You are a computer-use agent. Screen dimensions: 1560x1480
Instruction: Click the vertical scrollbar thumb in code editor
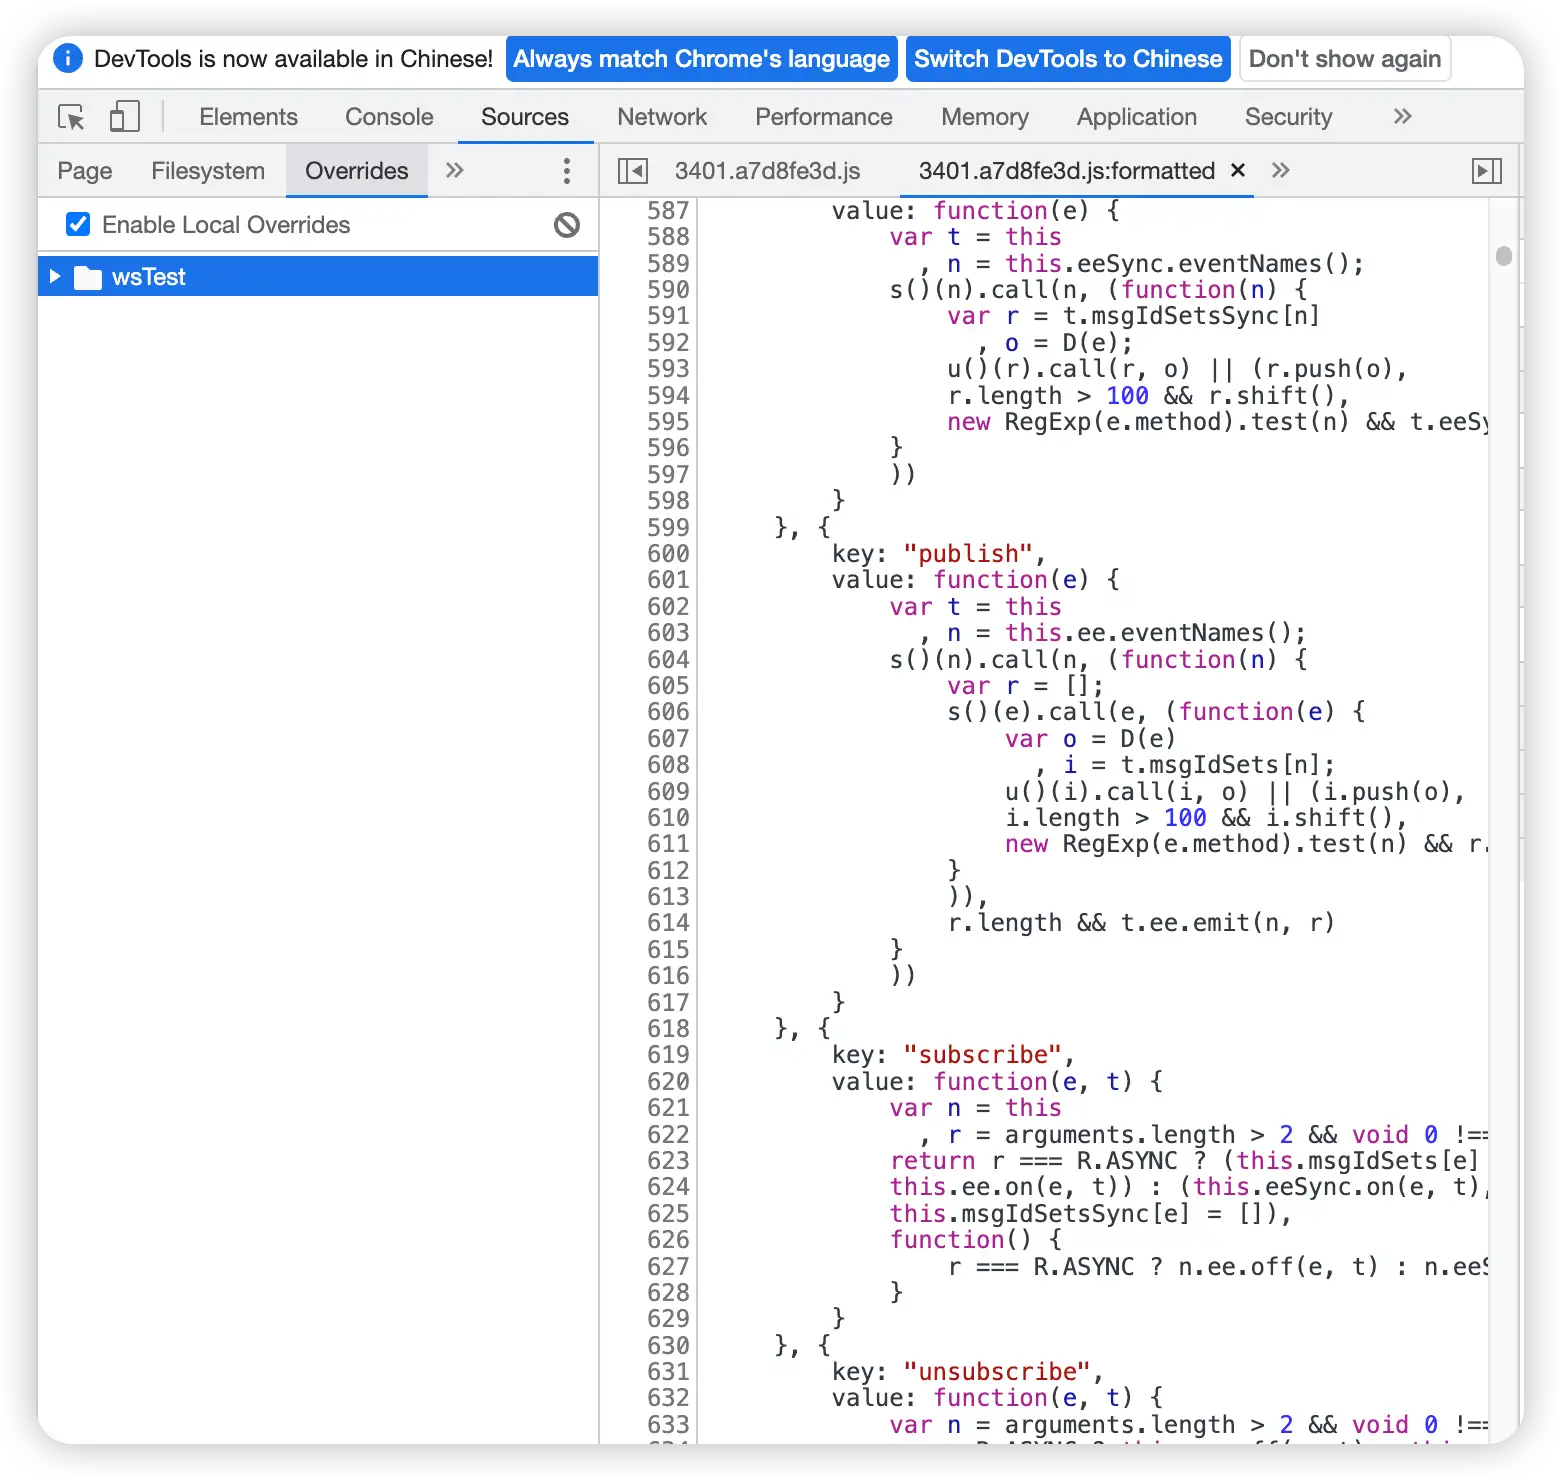click(x=1503, y=256)
